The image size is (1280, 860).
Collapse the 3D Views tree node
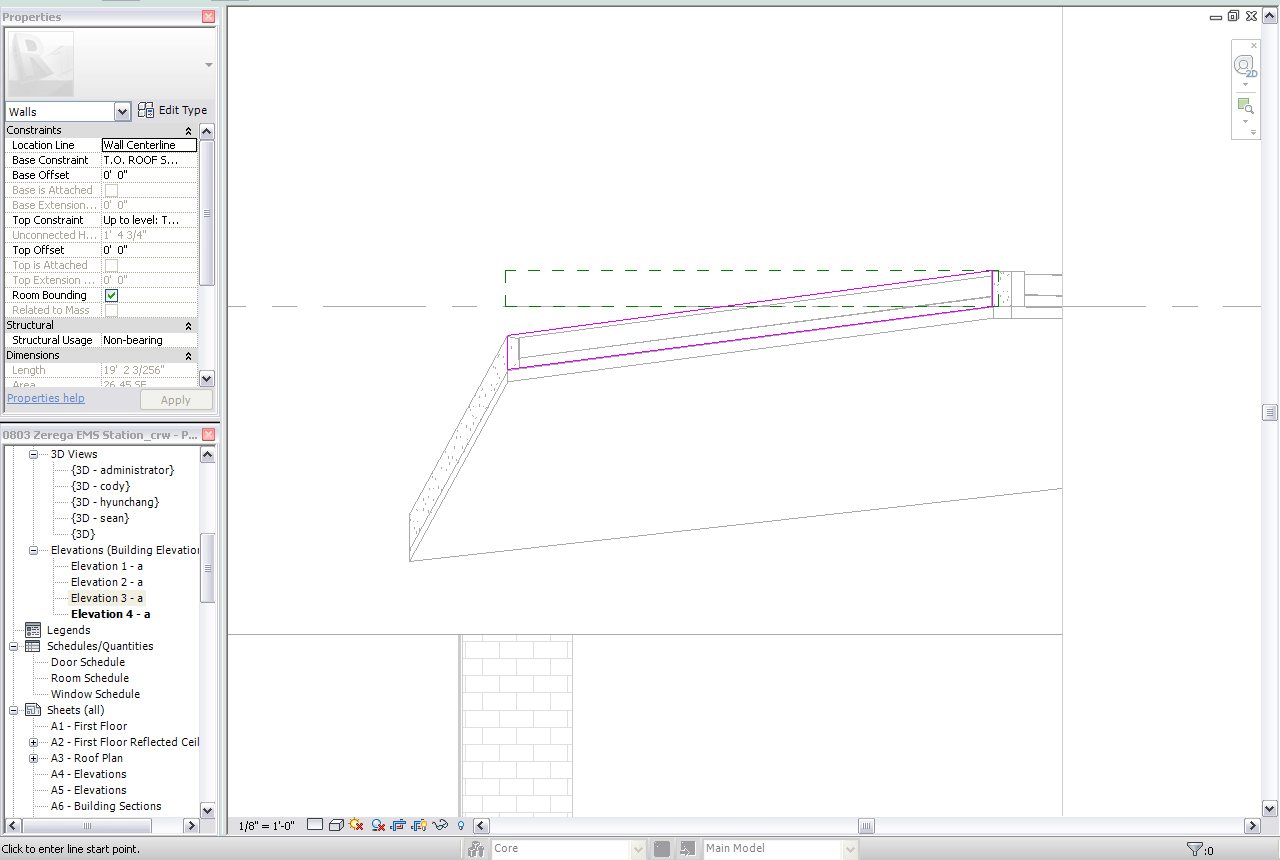point(33,454)
